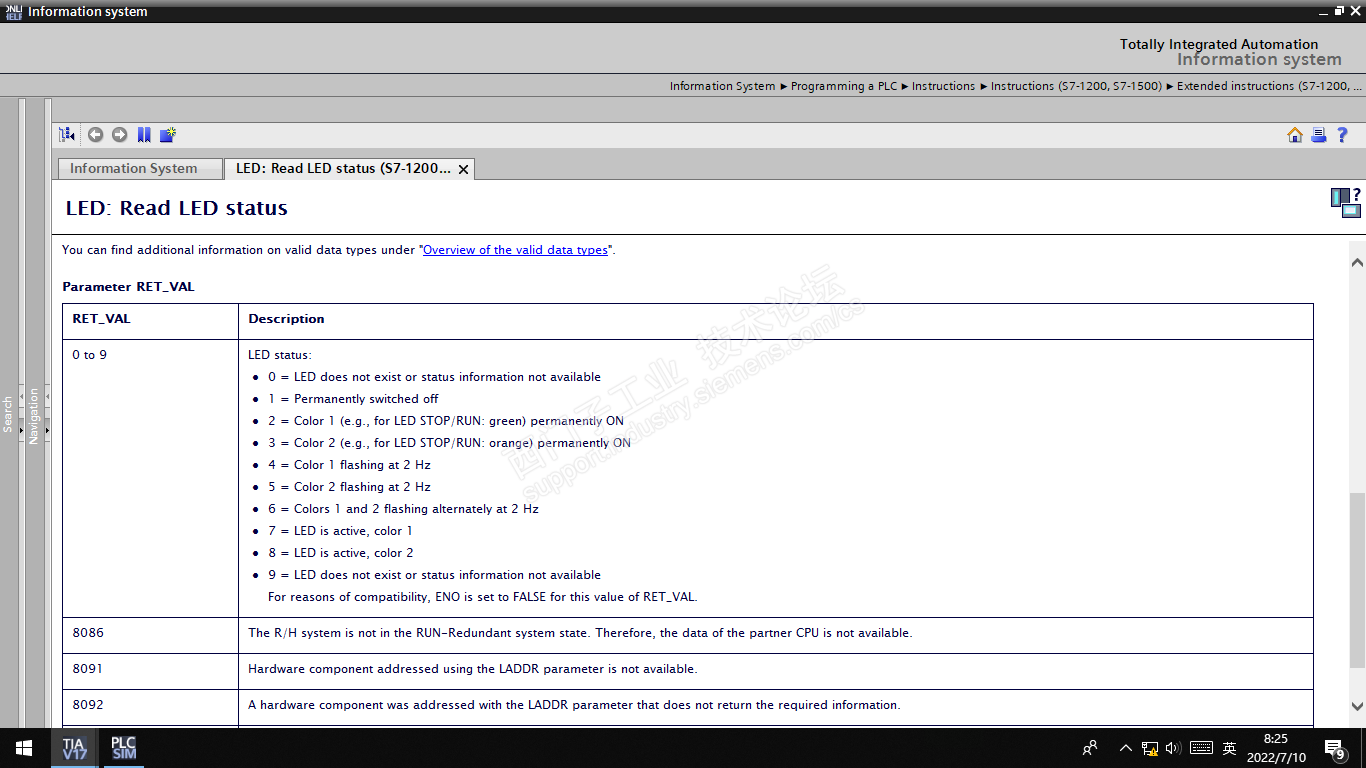Open the Windows Start menu
Screen dimensions: 1366x768
click(24, 748)
